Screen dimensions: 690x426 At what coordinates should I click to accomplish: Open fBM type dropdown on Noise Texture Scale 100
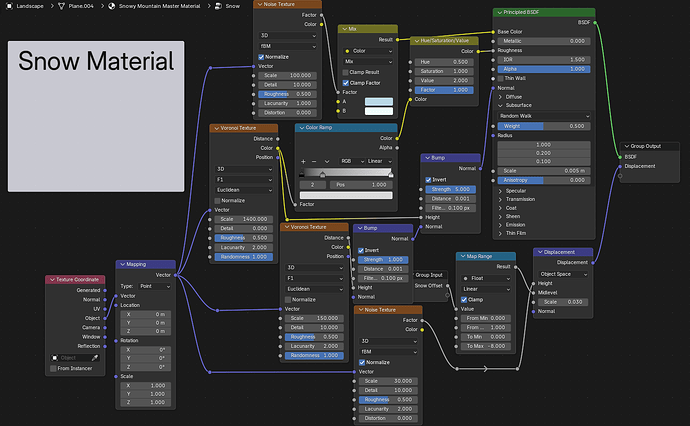tap(288, 46)
